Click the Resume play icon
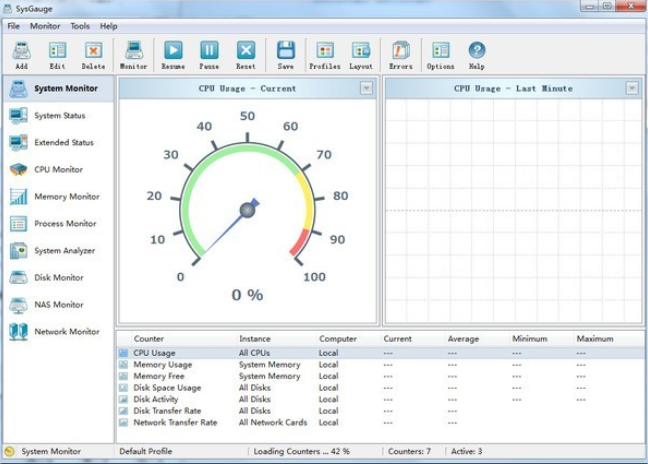 click(173, 50)
